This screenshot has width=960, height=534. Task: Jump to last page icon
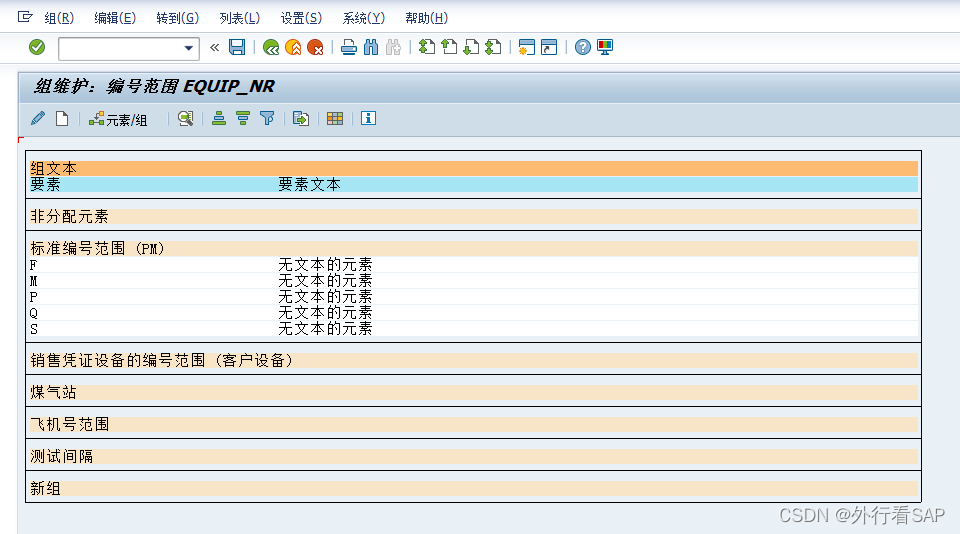493,47
